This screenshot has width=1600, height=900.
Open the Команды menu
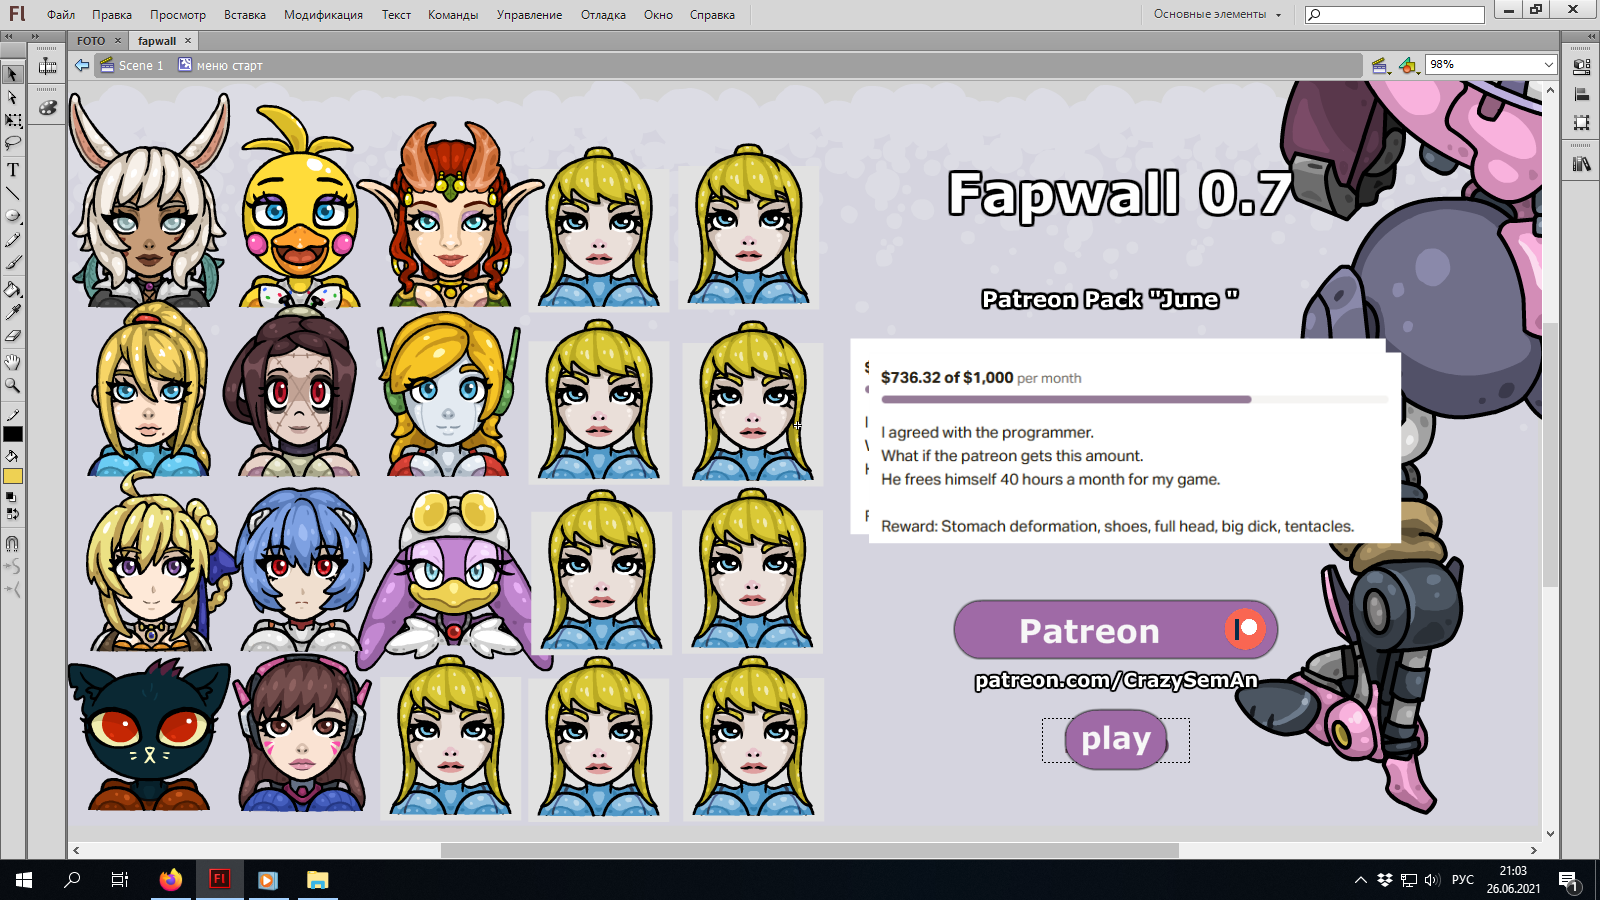point(453,15)
